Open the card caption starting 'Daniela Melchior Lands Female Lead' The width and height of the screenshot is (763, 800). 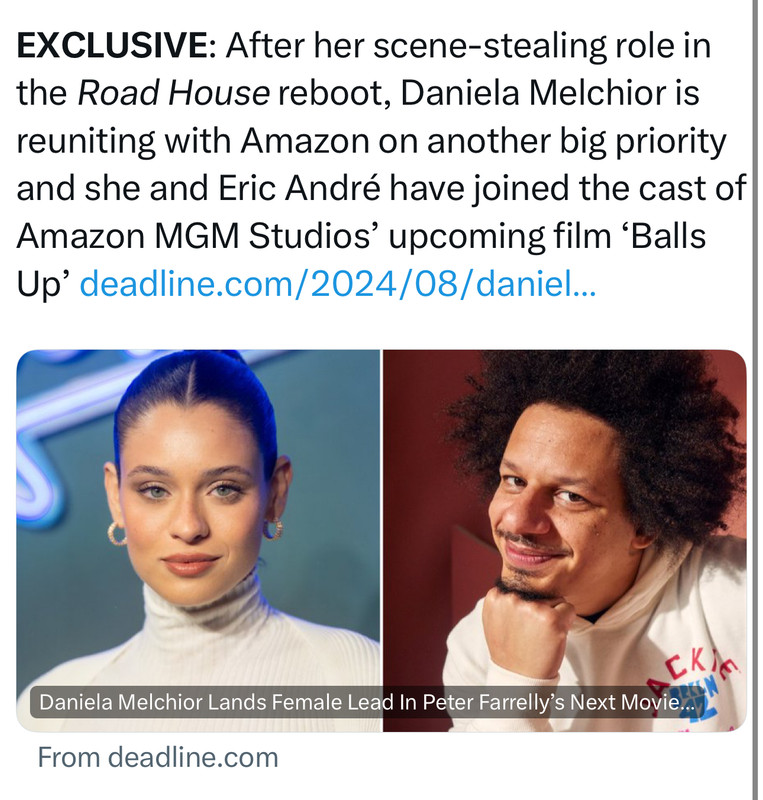point(366,703)
